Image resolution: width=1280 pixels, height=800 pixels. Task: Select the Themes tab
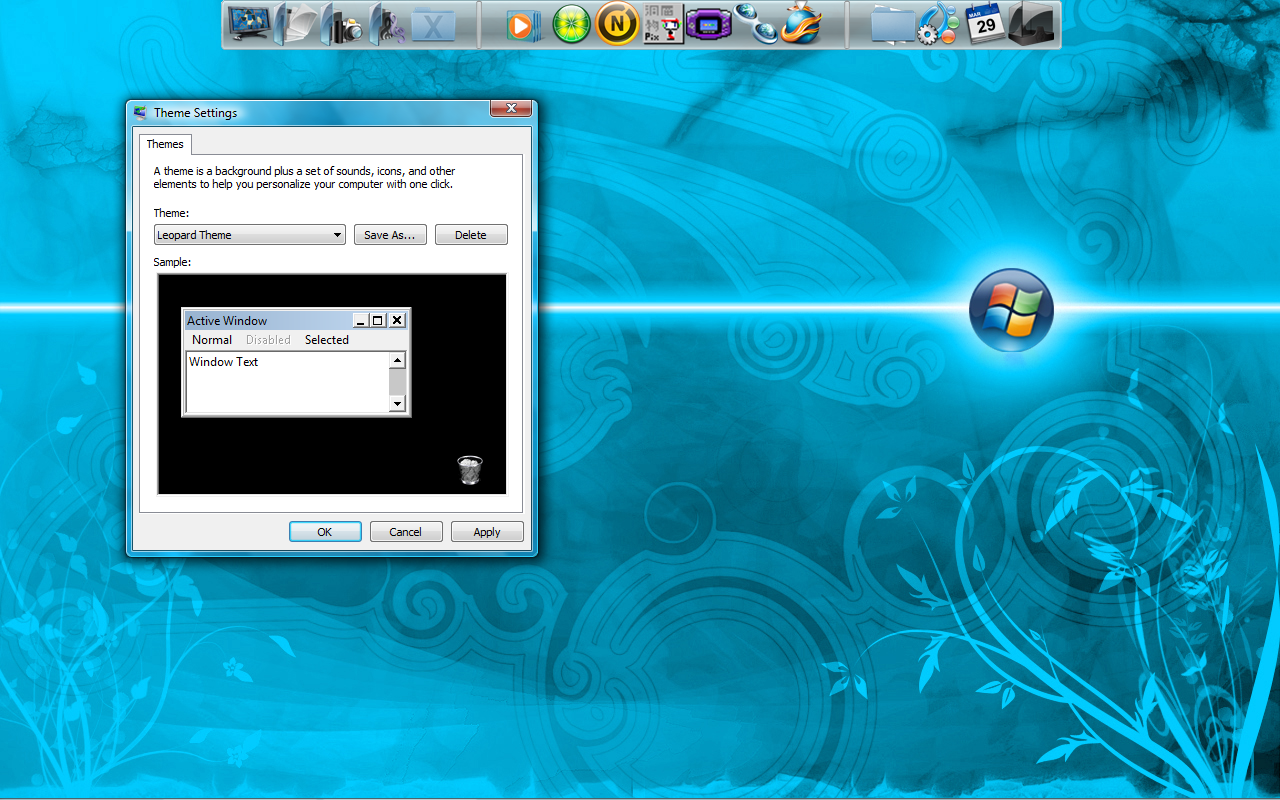click(x=165, y=144)
